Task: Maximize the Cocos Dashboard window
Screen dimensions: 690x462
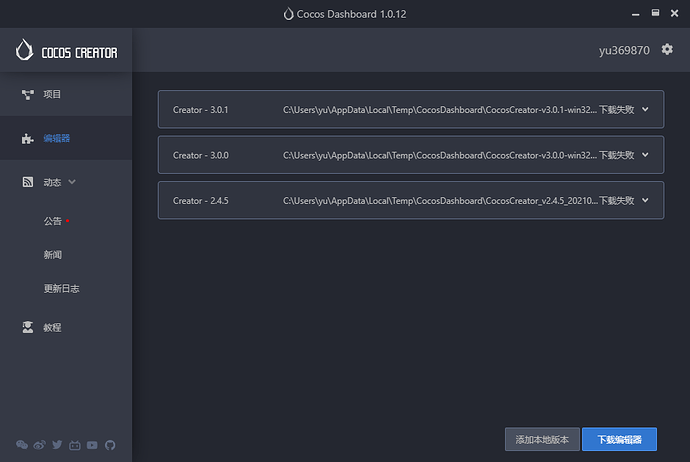Action: [x=655, y=13]
